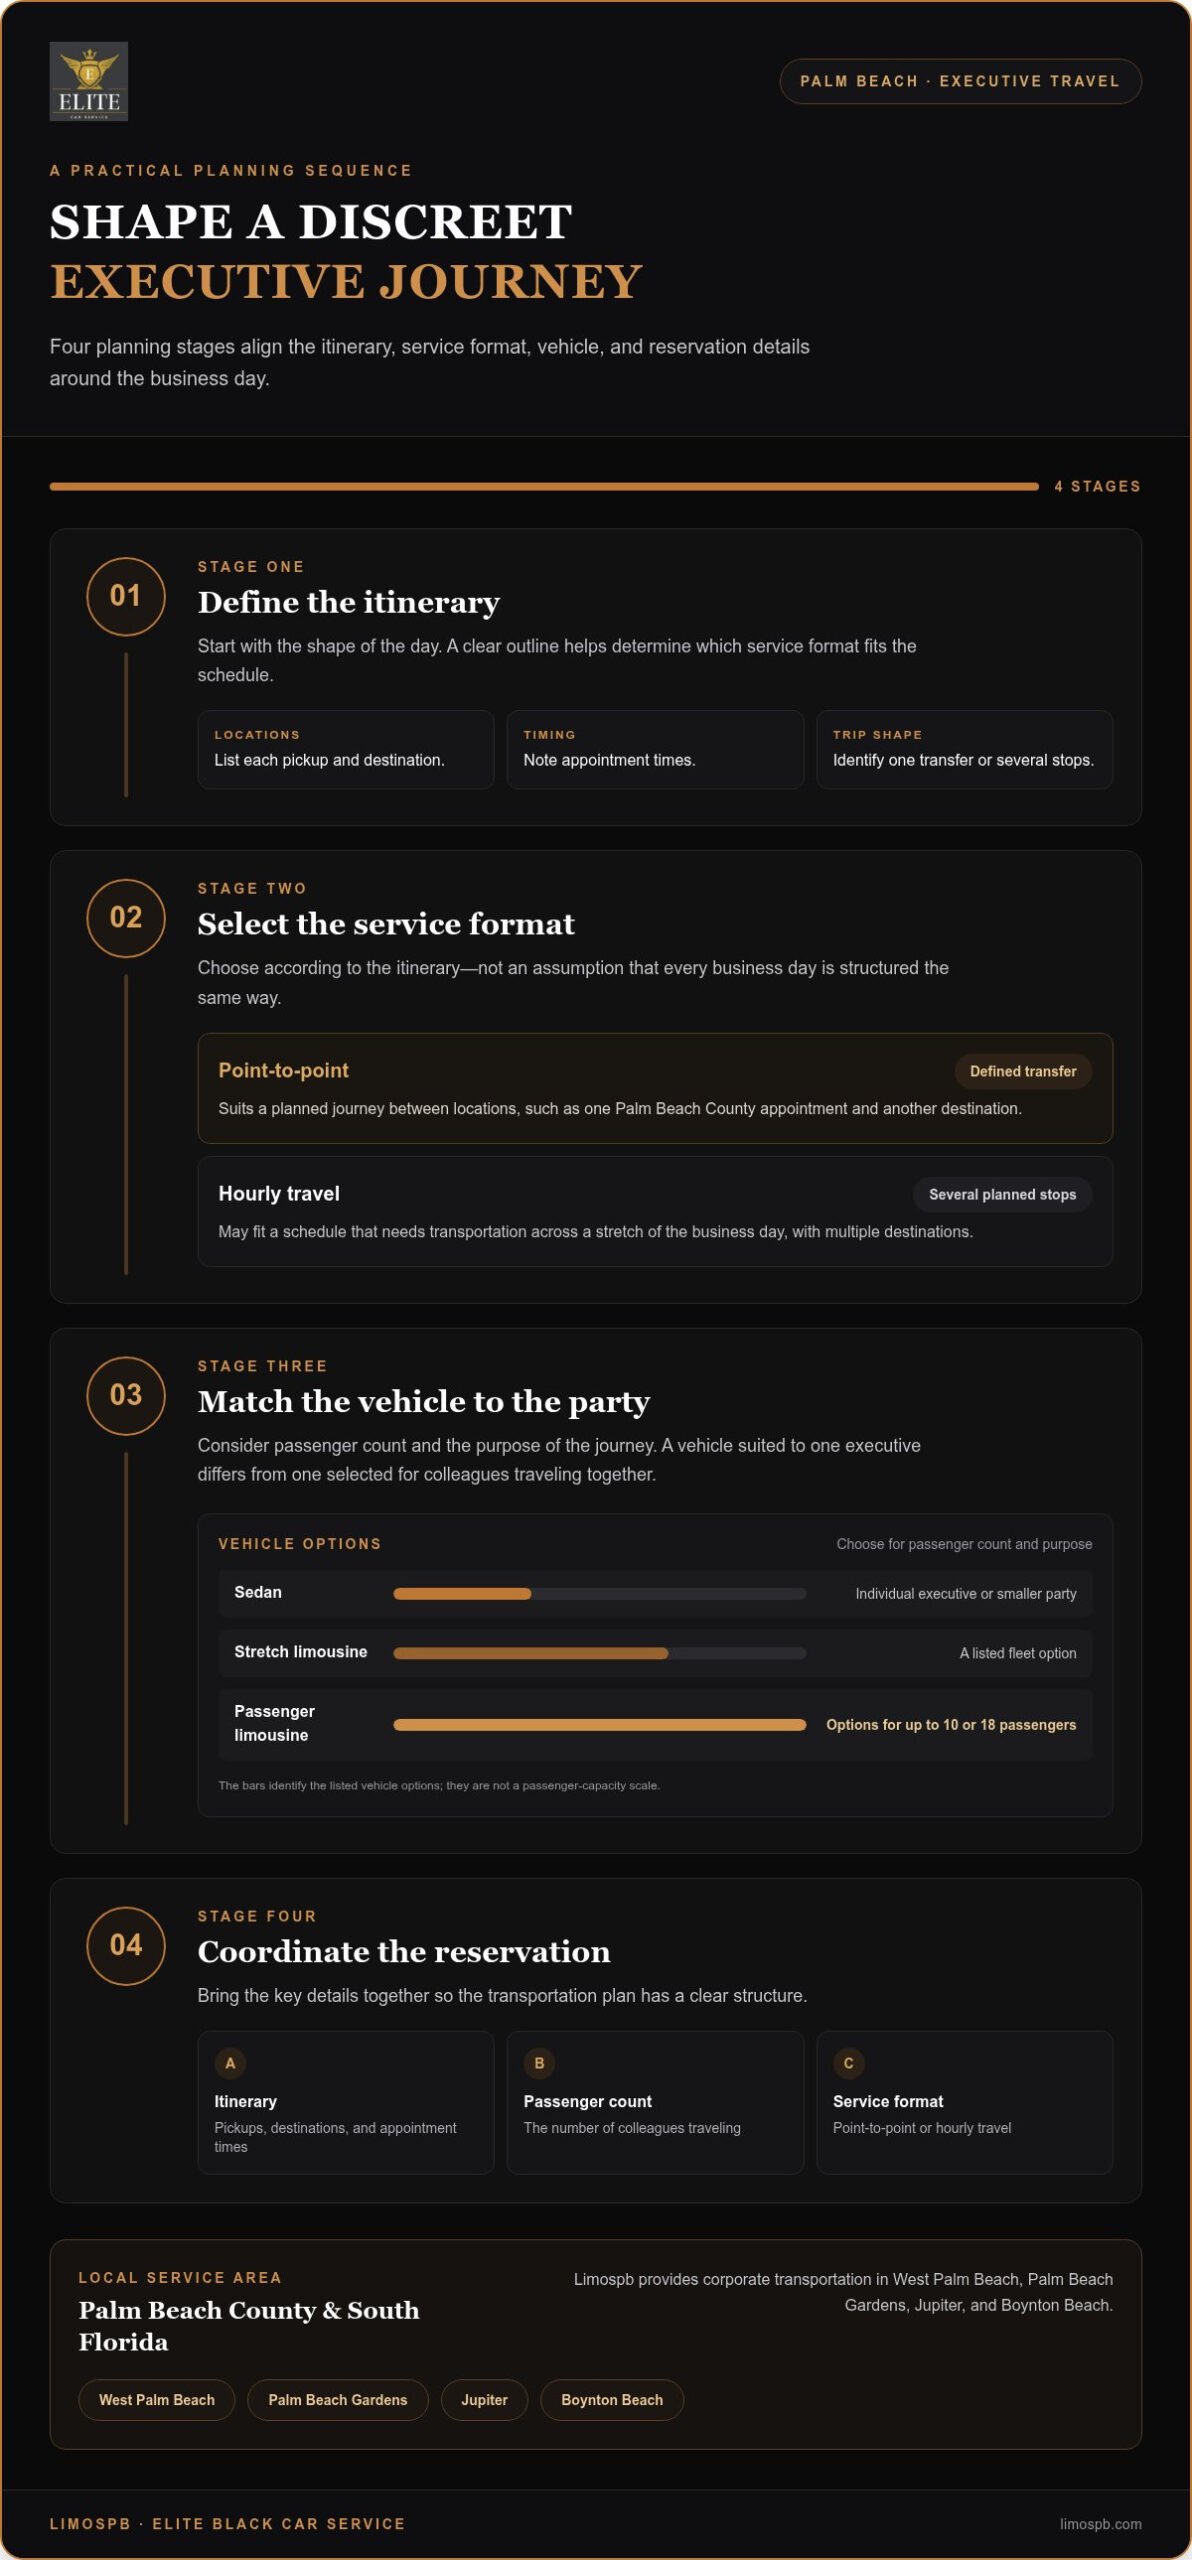Click the letter B Passenger count badge

539,2063
